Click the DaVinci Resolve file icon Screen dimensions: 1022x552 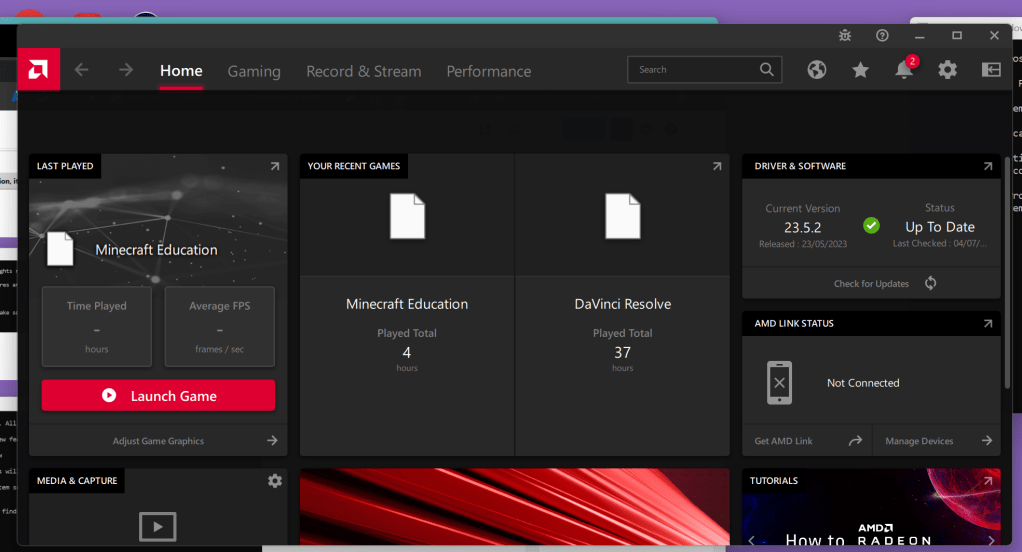pyautogui.click(x=622, y=216)
